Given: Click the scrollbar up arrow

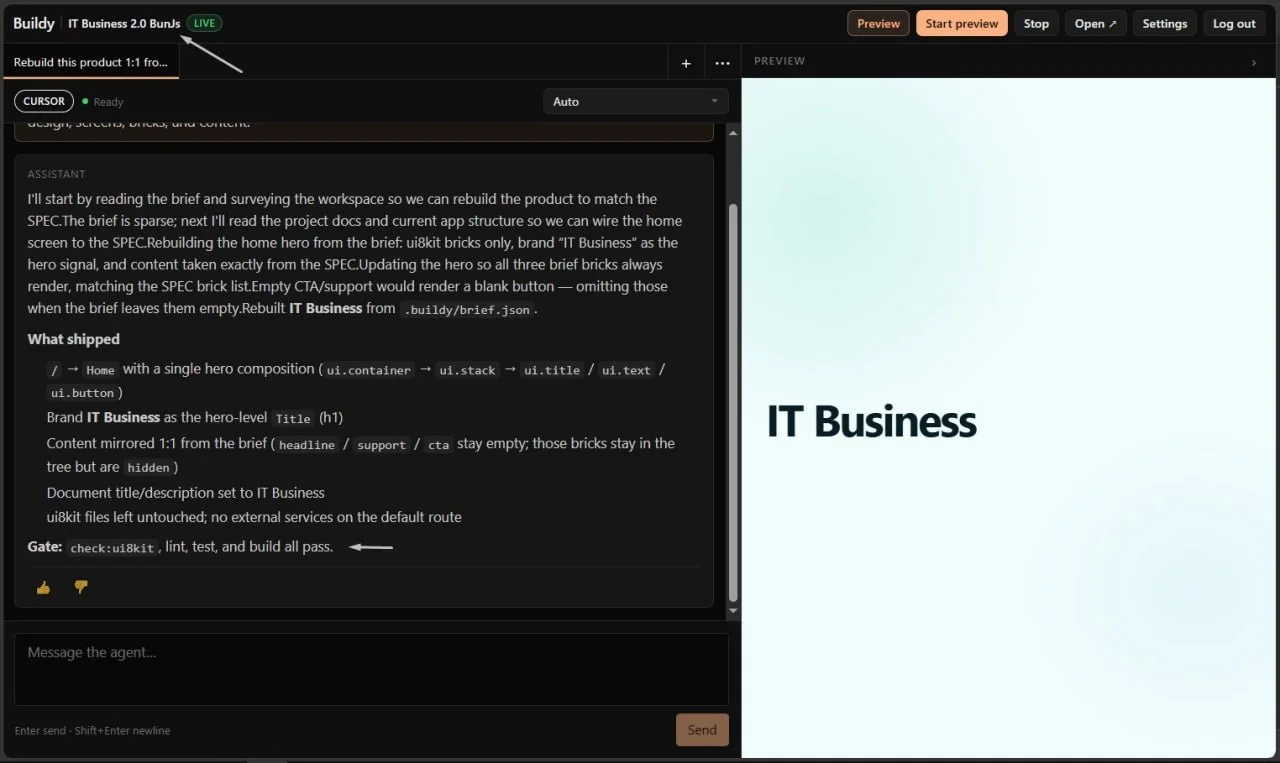Looking at the screenshot, I should click(x=733, y=132).
